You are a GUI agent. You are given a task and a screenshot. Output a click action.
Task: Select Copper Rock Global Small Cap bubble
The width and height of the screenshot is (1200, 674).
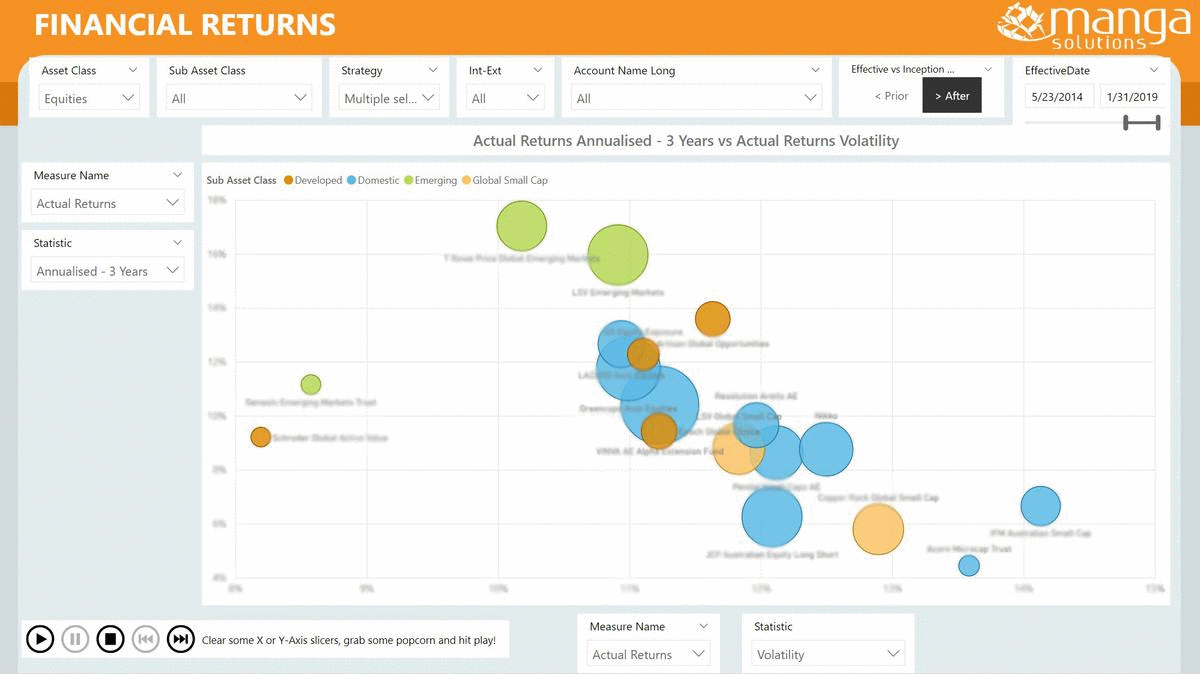[878, 529]
